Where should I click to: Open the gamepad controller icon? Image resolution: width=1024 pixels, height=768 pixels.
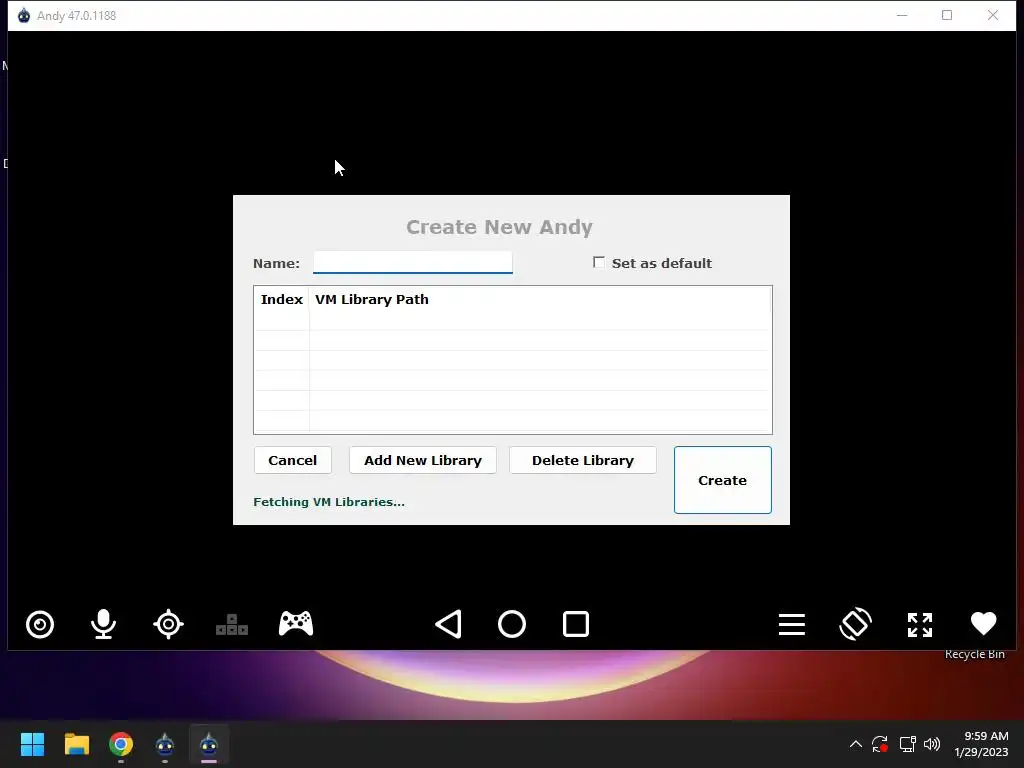296,624
